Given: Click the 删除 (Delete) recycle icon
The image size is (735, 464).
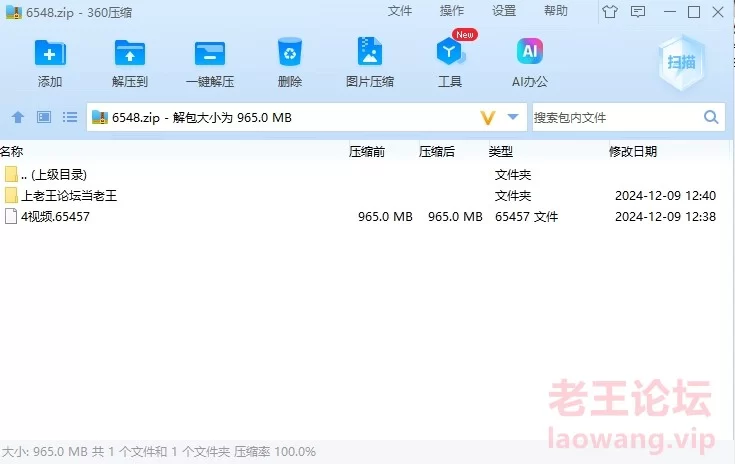Looking at the screenshot, I should click(290, 52).
